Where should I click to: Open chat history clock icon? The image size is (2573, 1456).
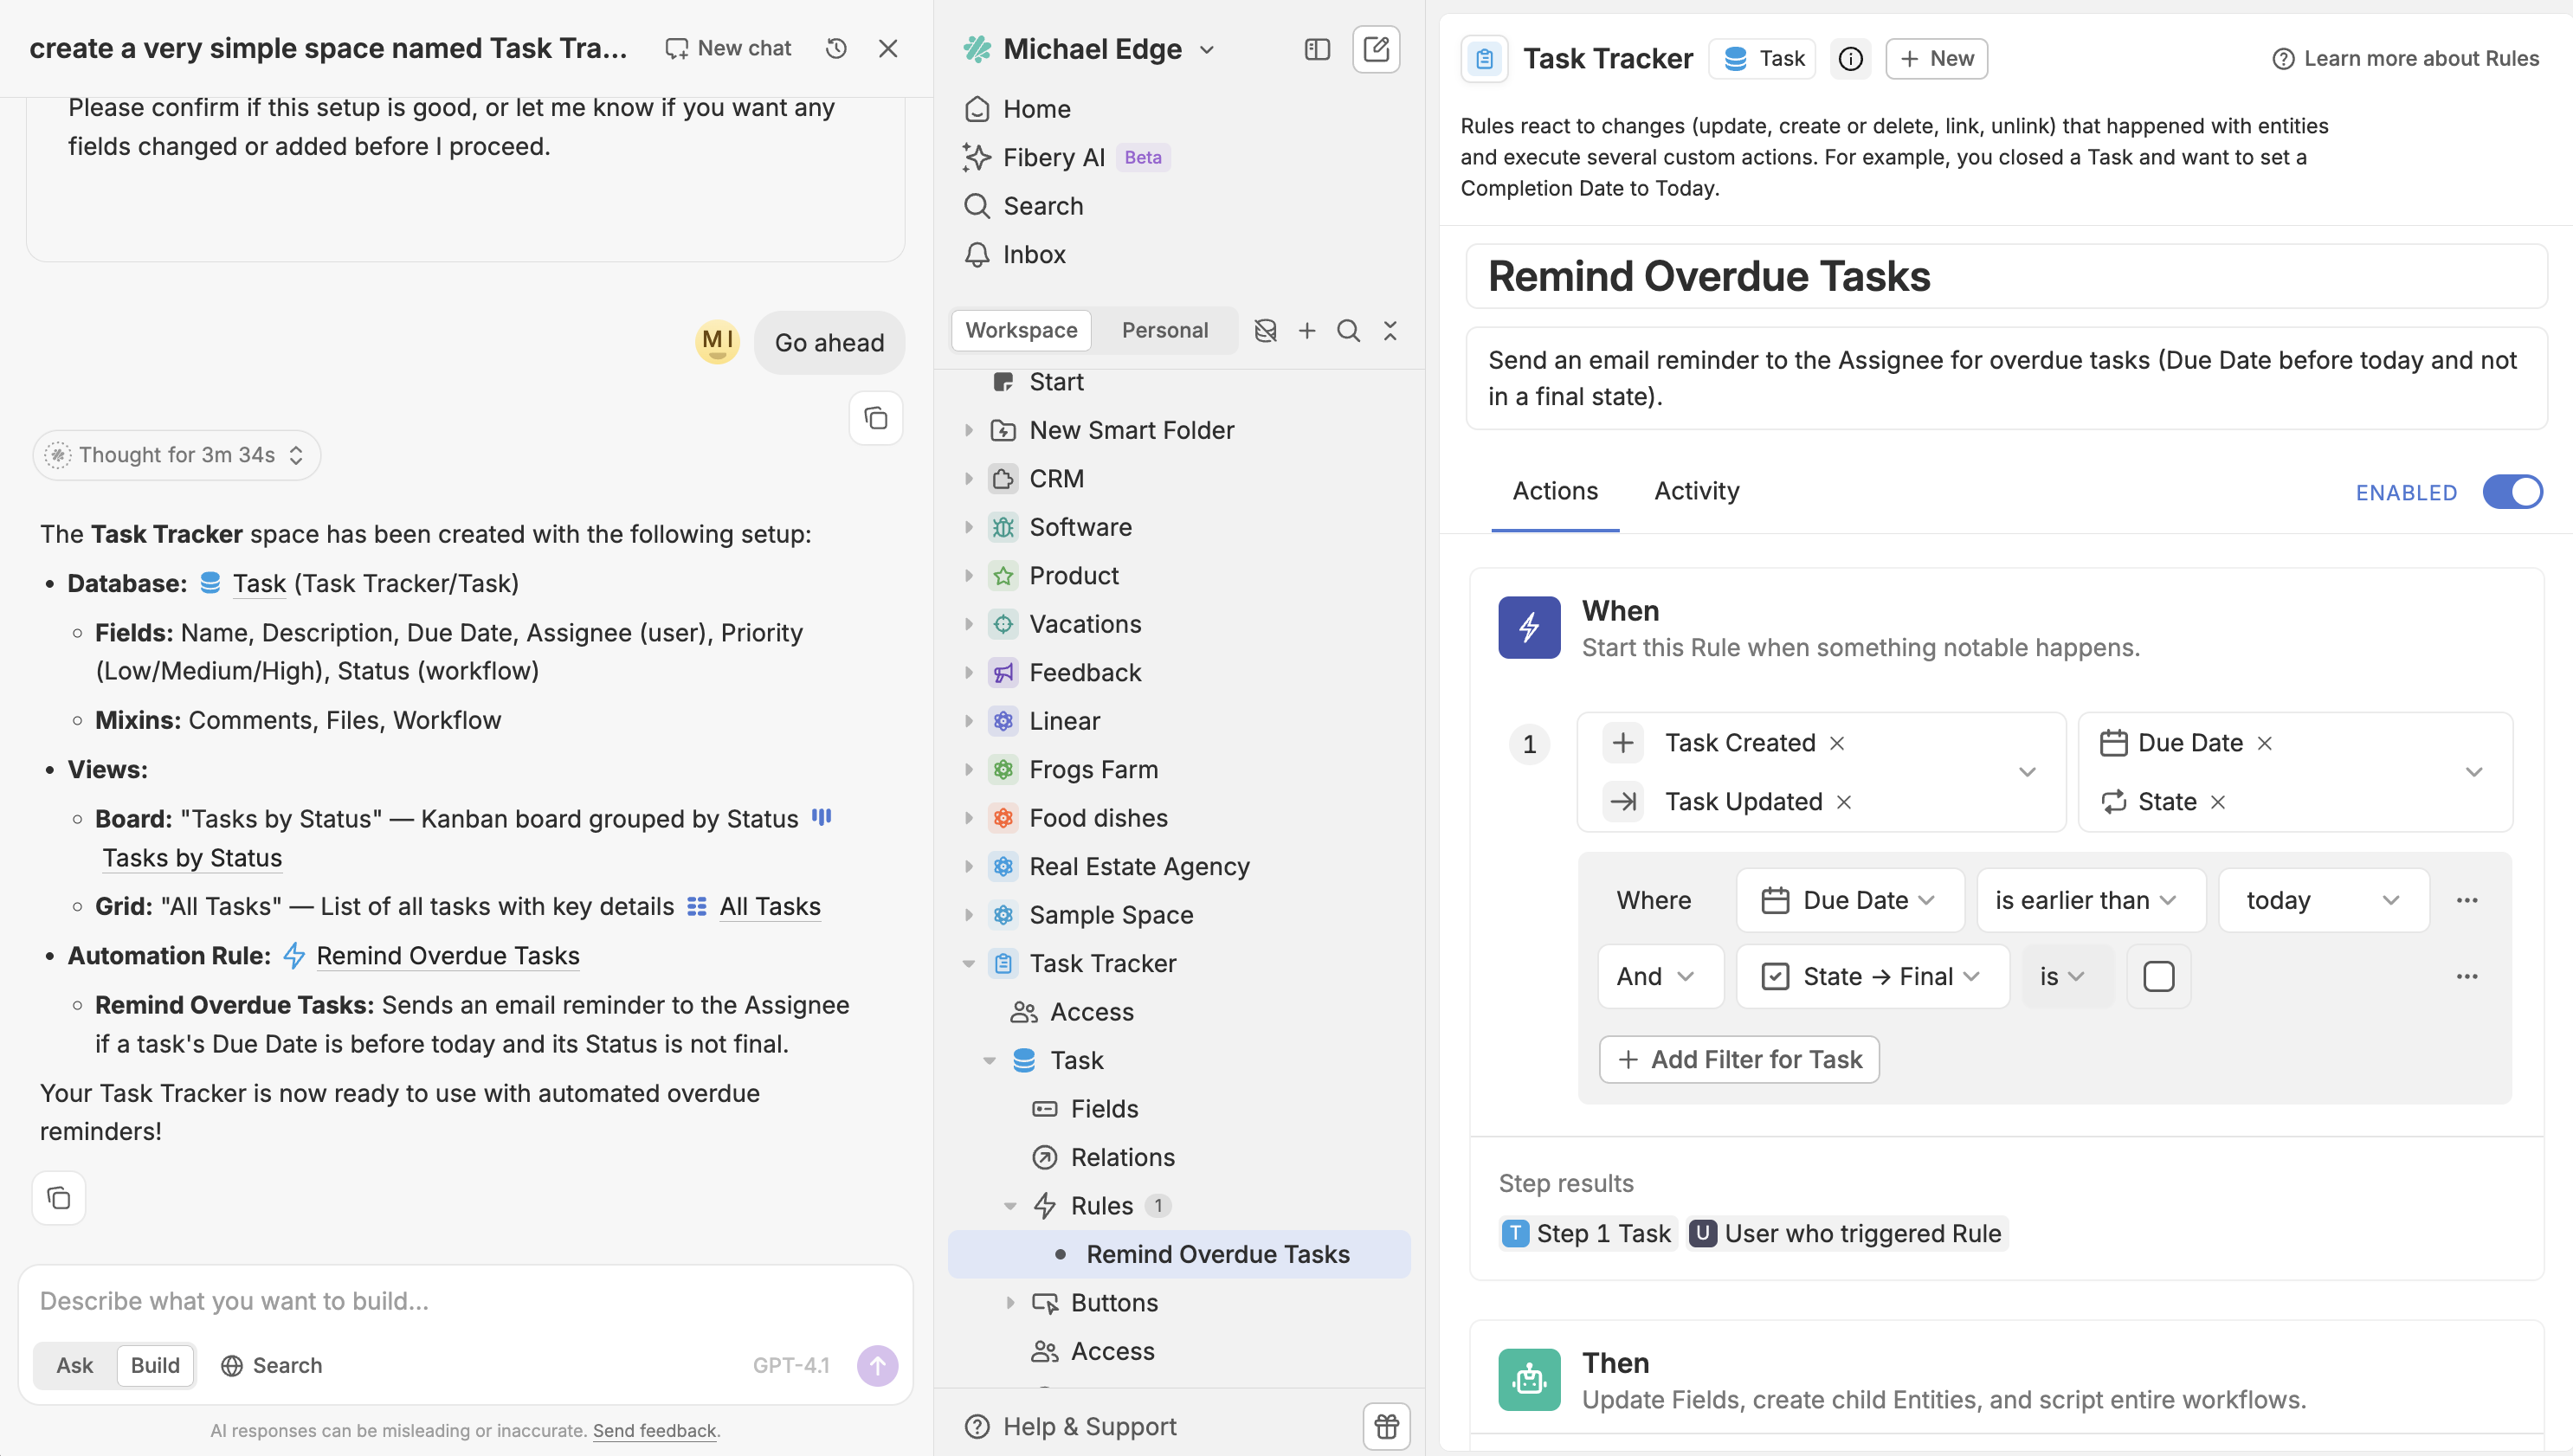click(836, 48)
